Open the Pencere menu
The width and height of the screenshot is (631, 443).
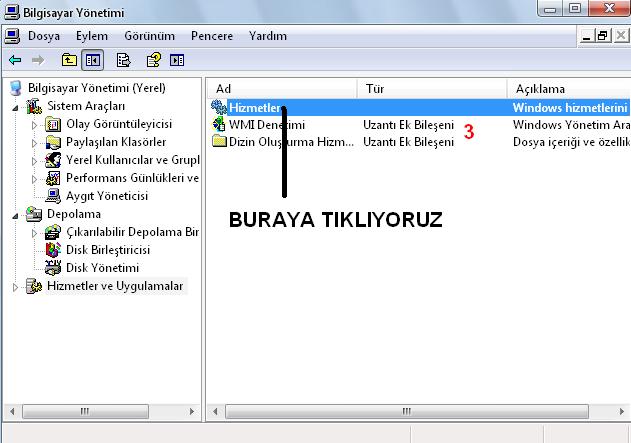[x=212, y=36]
